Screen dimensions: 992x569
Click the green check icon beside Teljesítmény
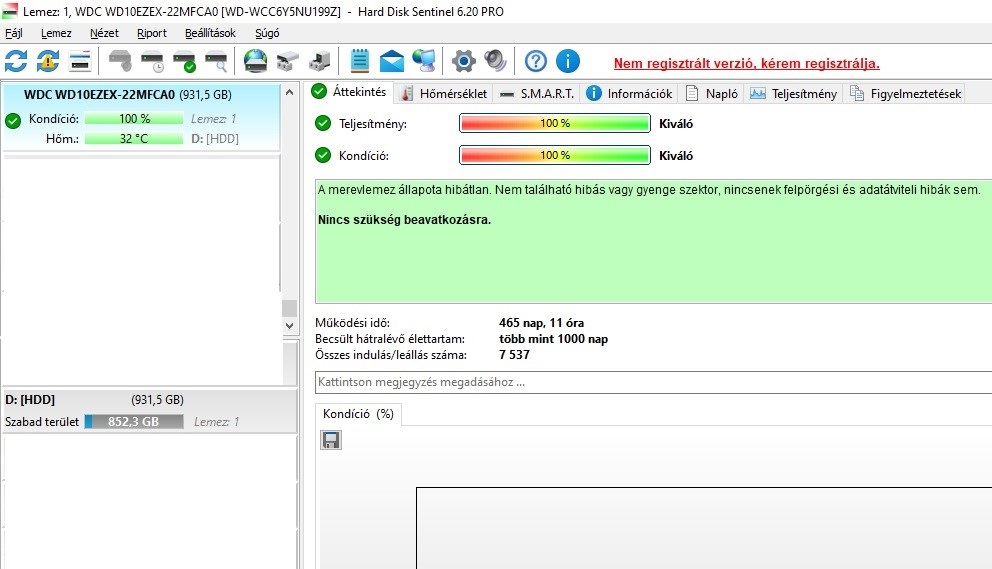point(323,123)
